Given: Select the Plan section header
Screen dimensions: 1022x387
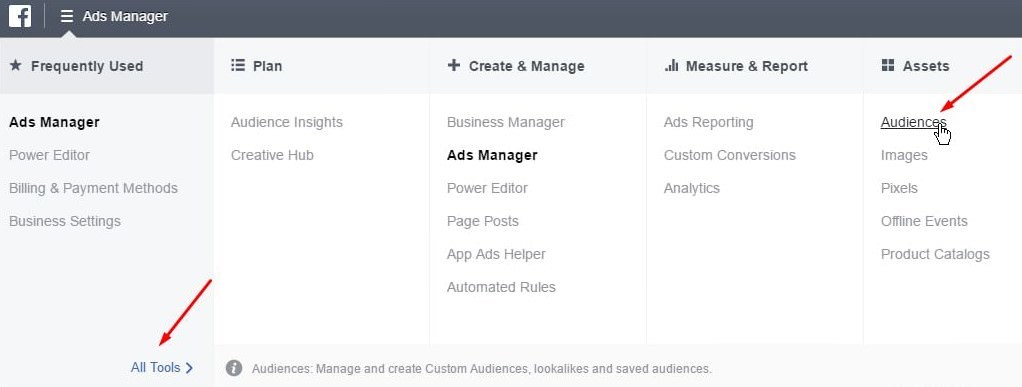Looking at the screenshot, I should pos(267,66).
